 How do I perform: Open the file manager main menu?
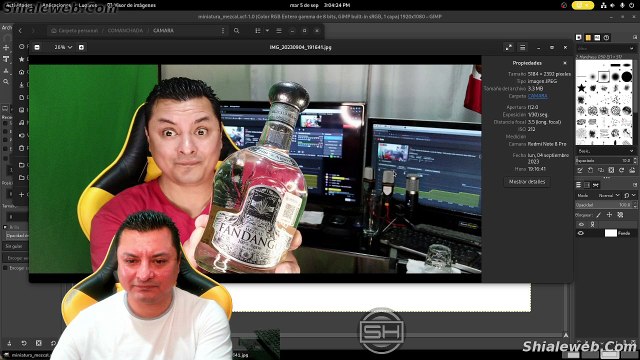pos(279,31)
